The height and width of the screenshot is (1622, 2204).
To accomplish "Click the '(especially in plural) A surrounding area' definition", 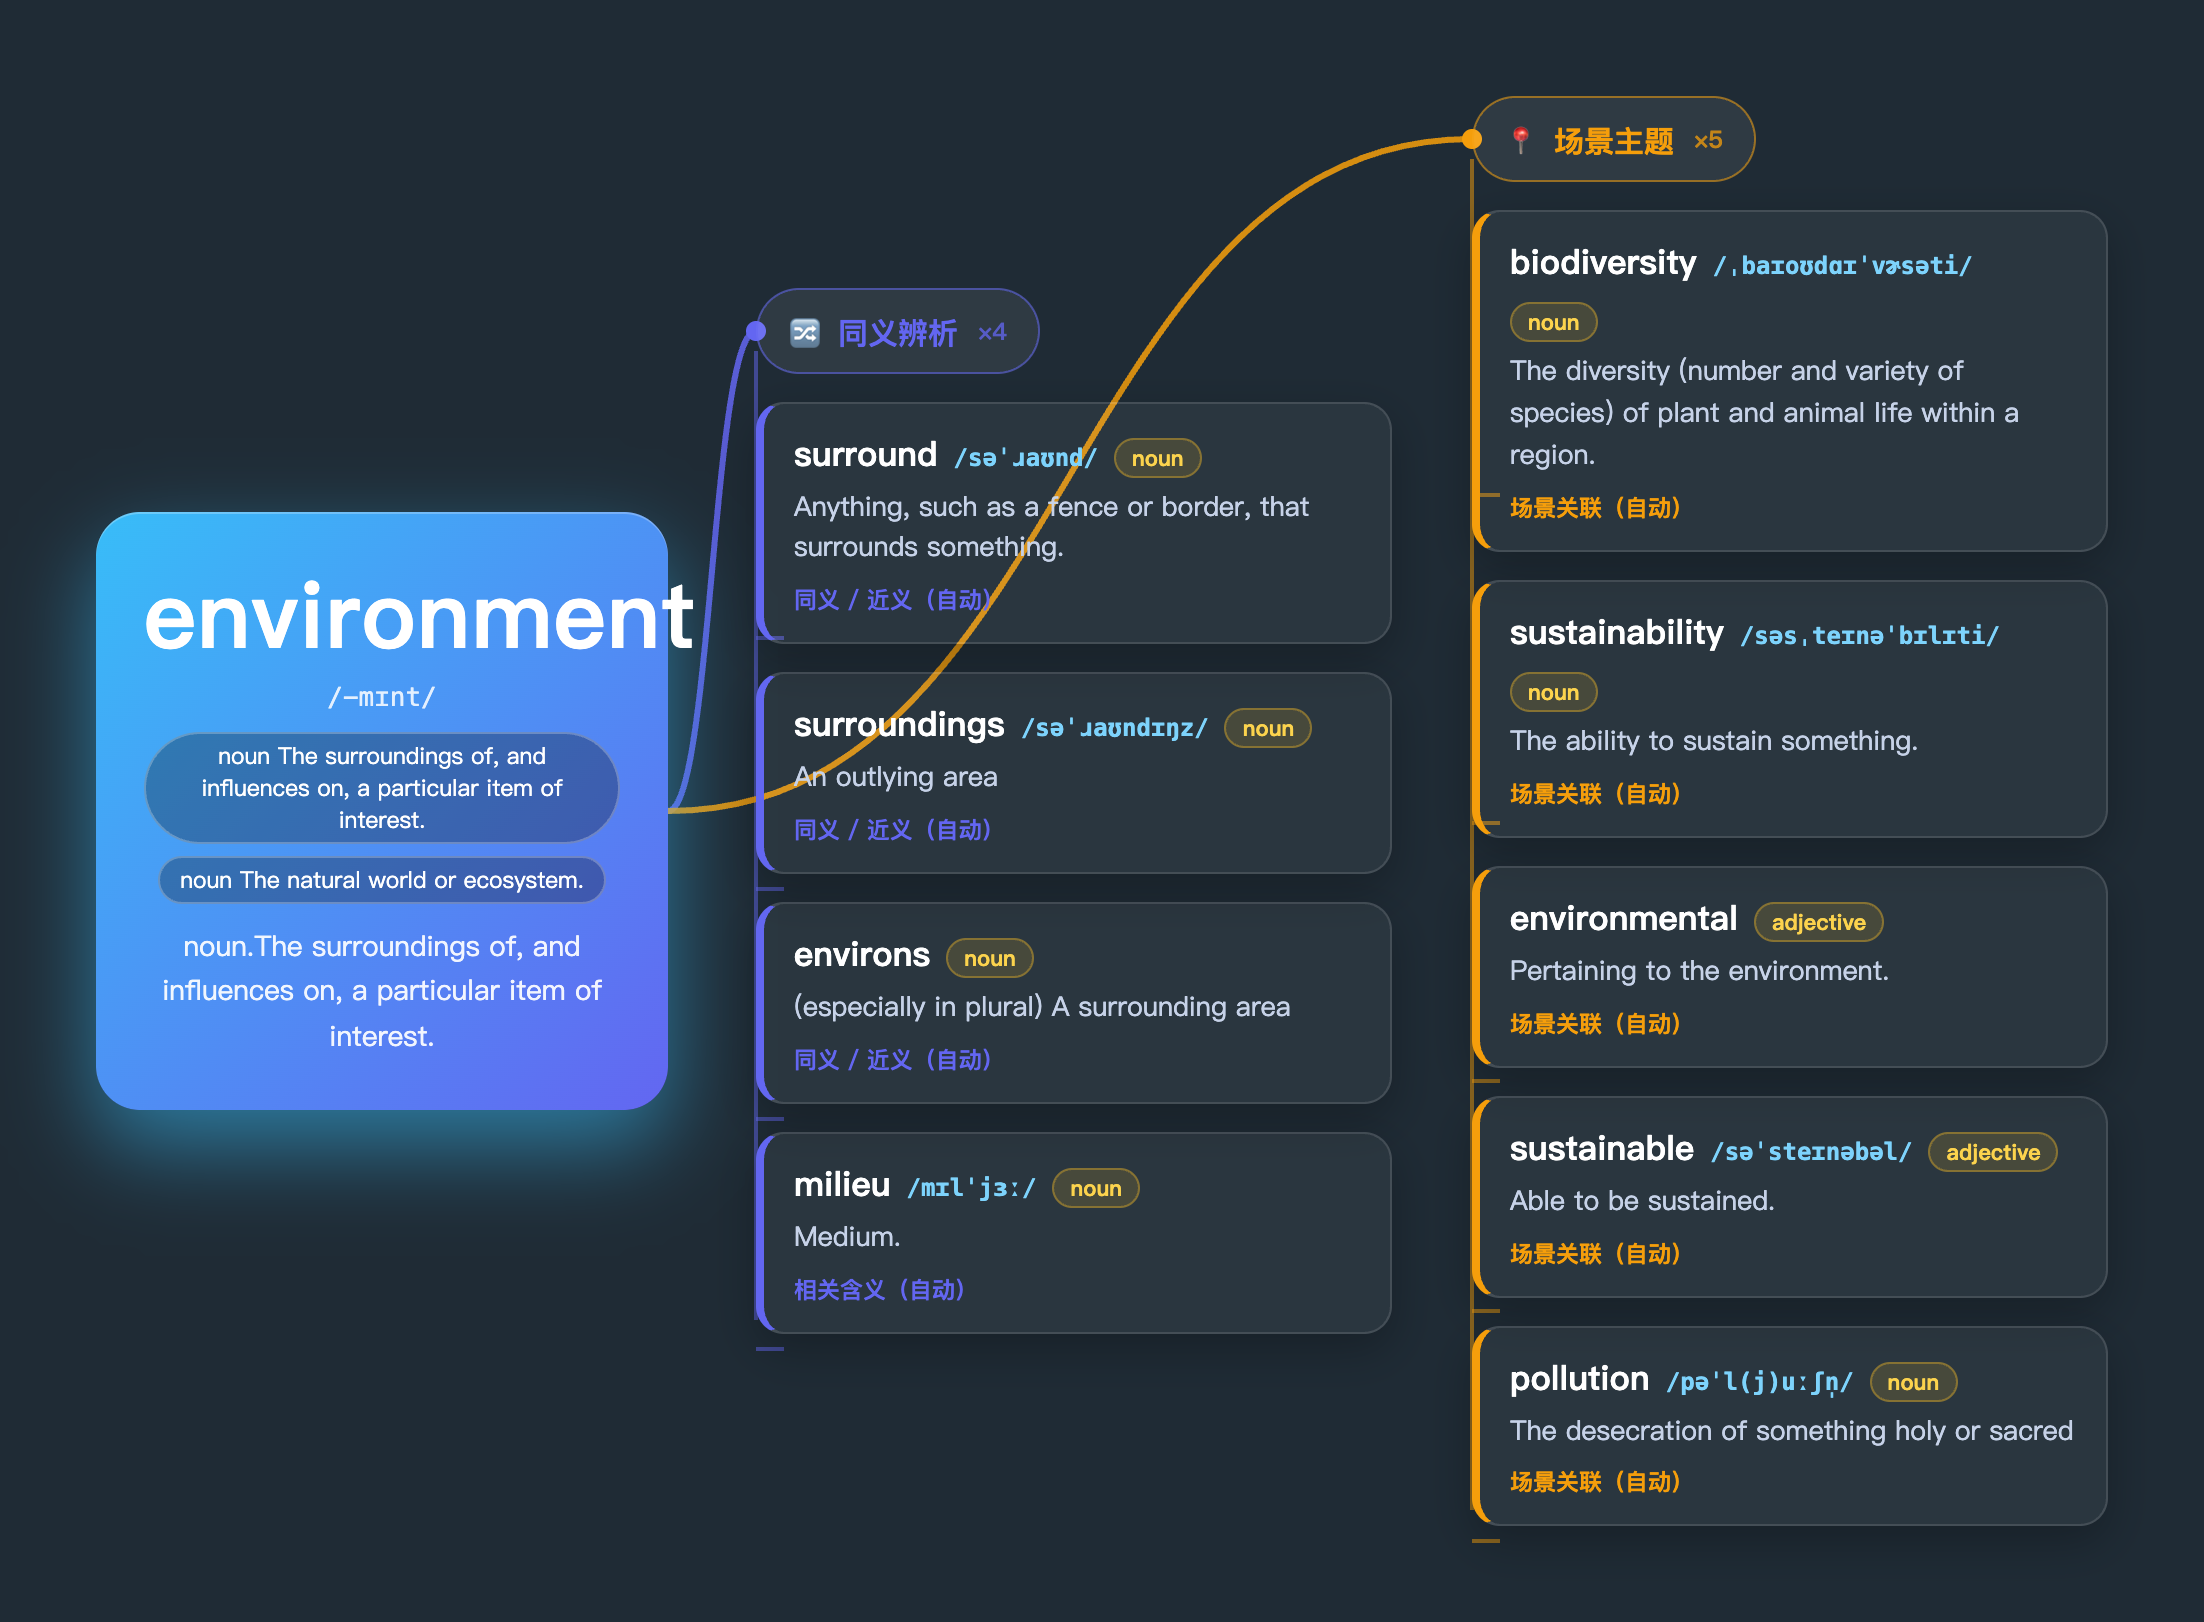I will [1042, 1007].
